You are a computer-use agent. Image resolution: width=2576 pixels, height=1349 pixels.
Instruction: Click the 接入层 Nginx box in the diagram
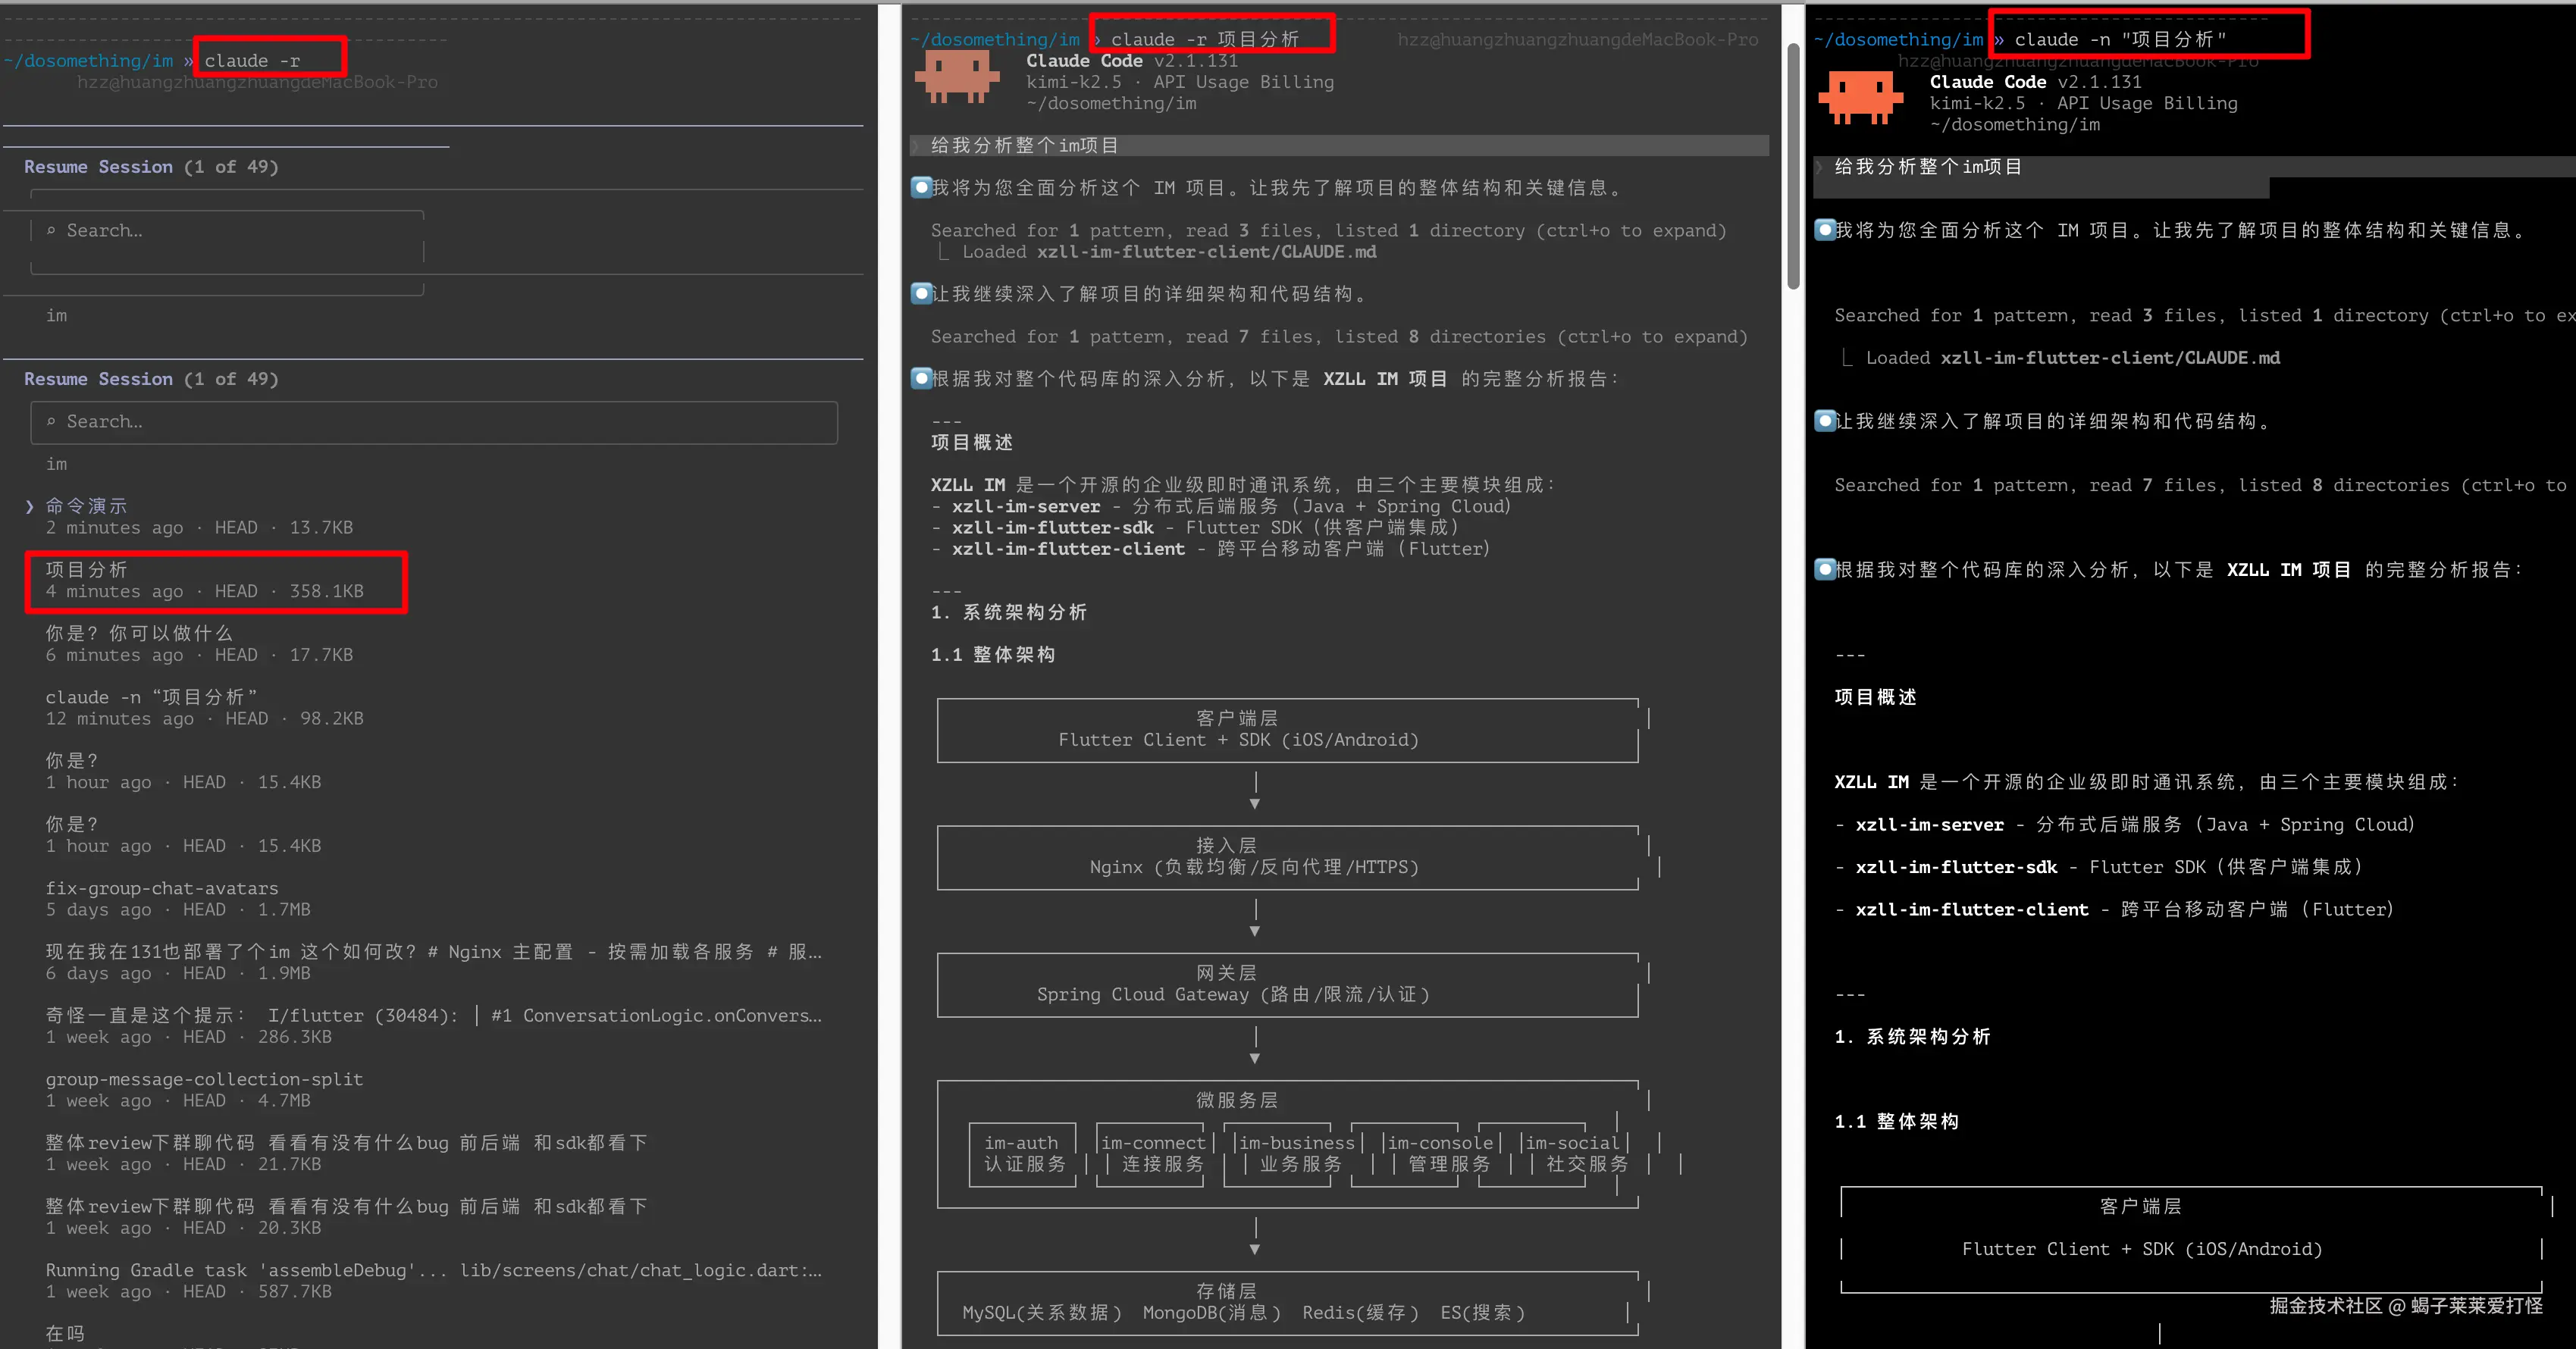coord(1287,857)
